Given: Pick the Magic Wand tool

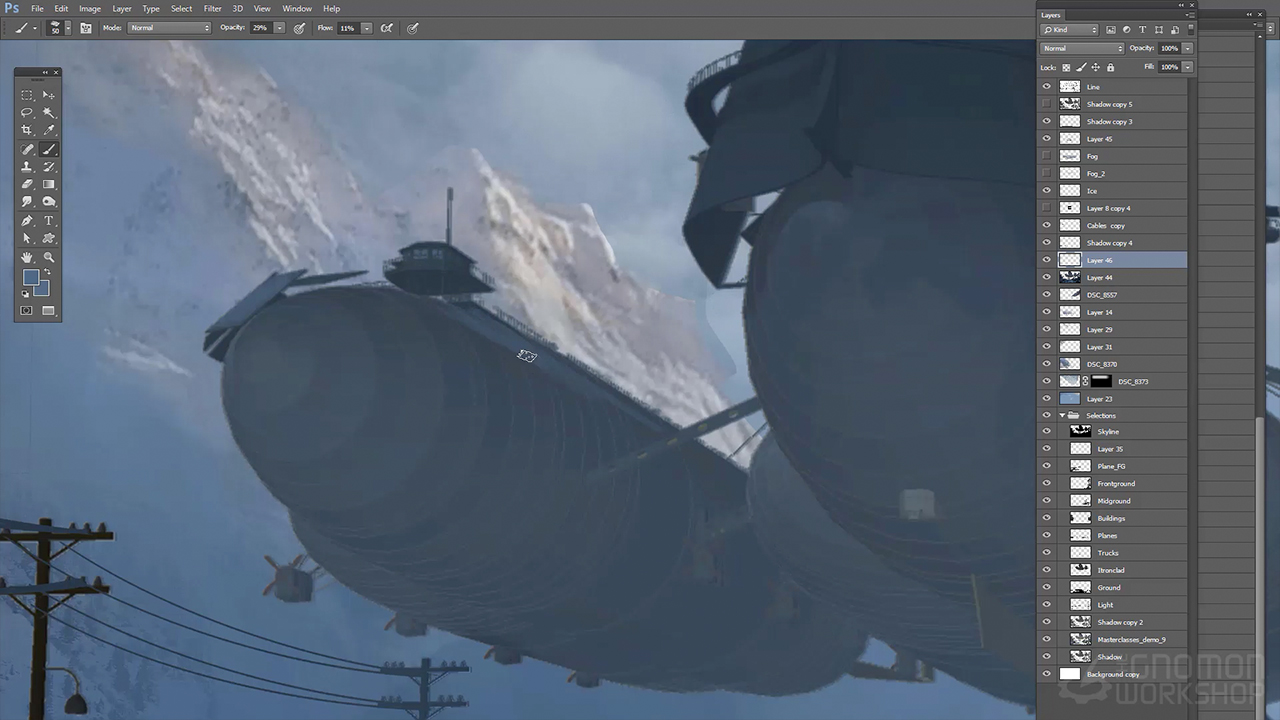Looking at the screenshot, I should point(49,113).
